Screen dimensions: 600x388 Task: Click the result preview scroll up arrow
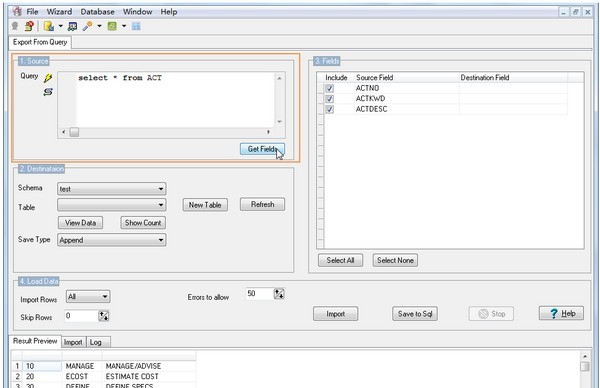(x=585, y=356)
